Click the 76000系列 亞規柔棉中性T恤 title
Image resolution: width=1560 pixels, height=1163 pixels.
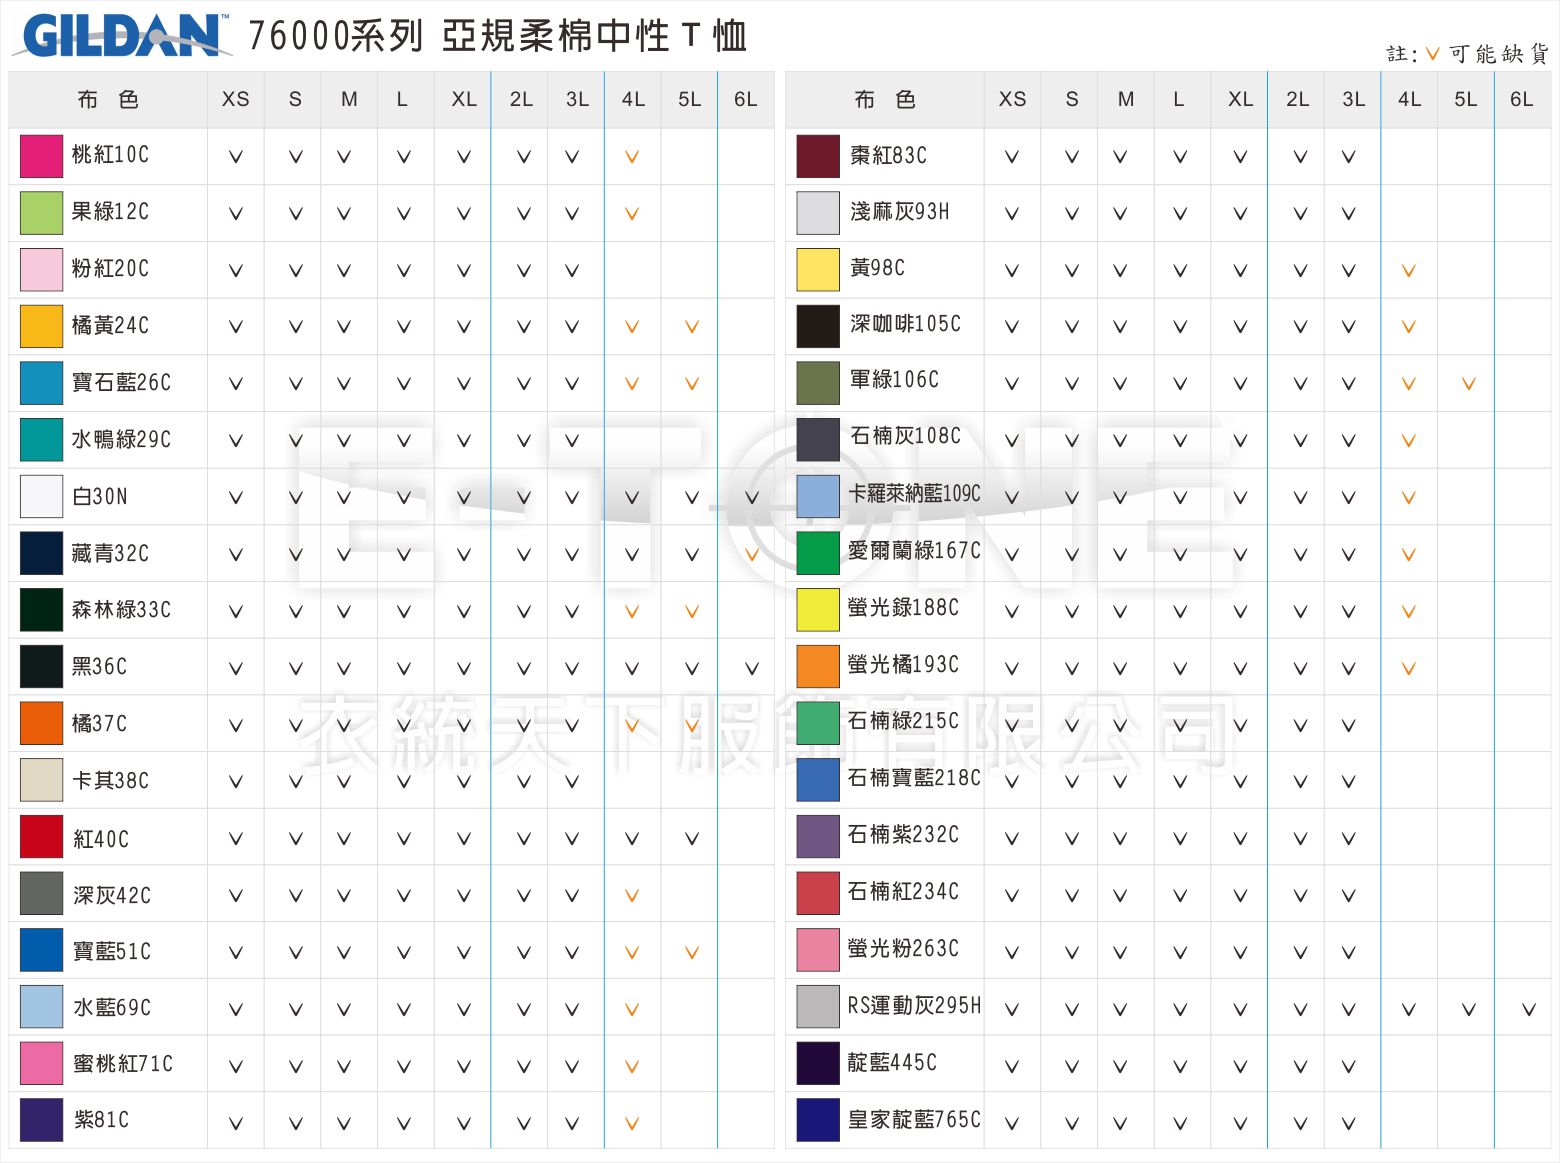coord(497,36)
